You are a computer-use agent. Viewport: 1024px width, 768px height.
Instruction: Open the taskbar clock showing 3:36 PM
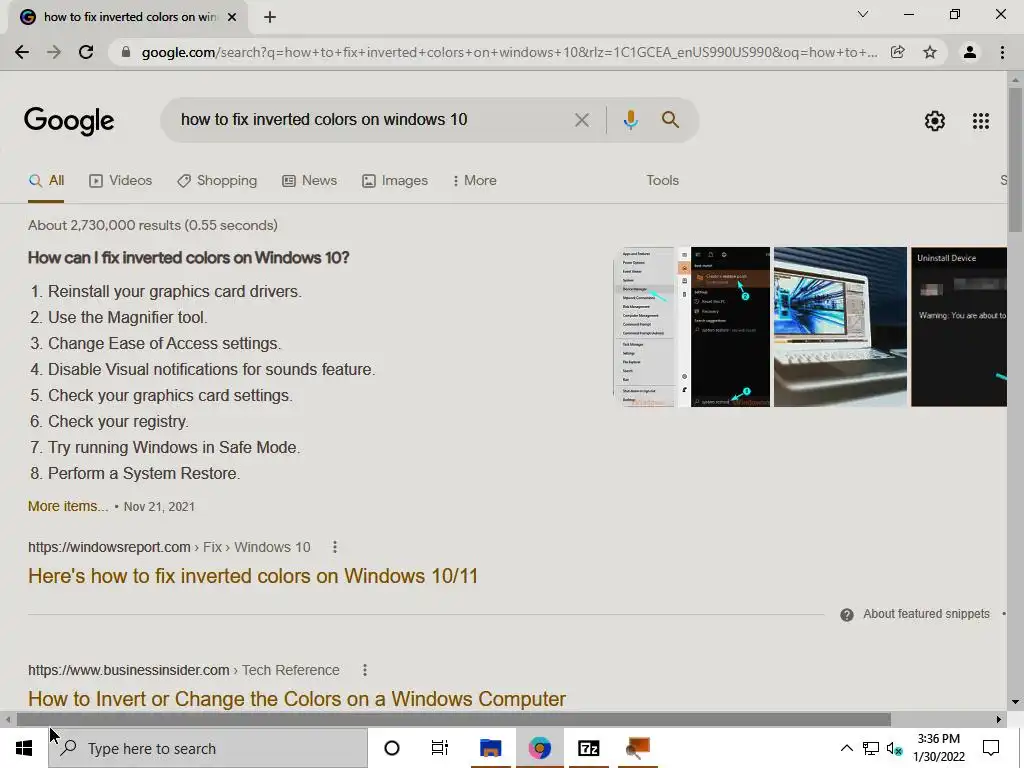[939, 748]
